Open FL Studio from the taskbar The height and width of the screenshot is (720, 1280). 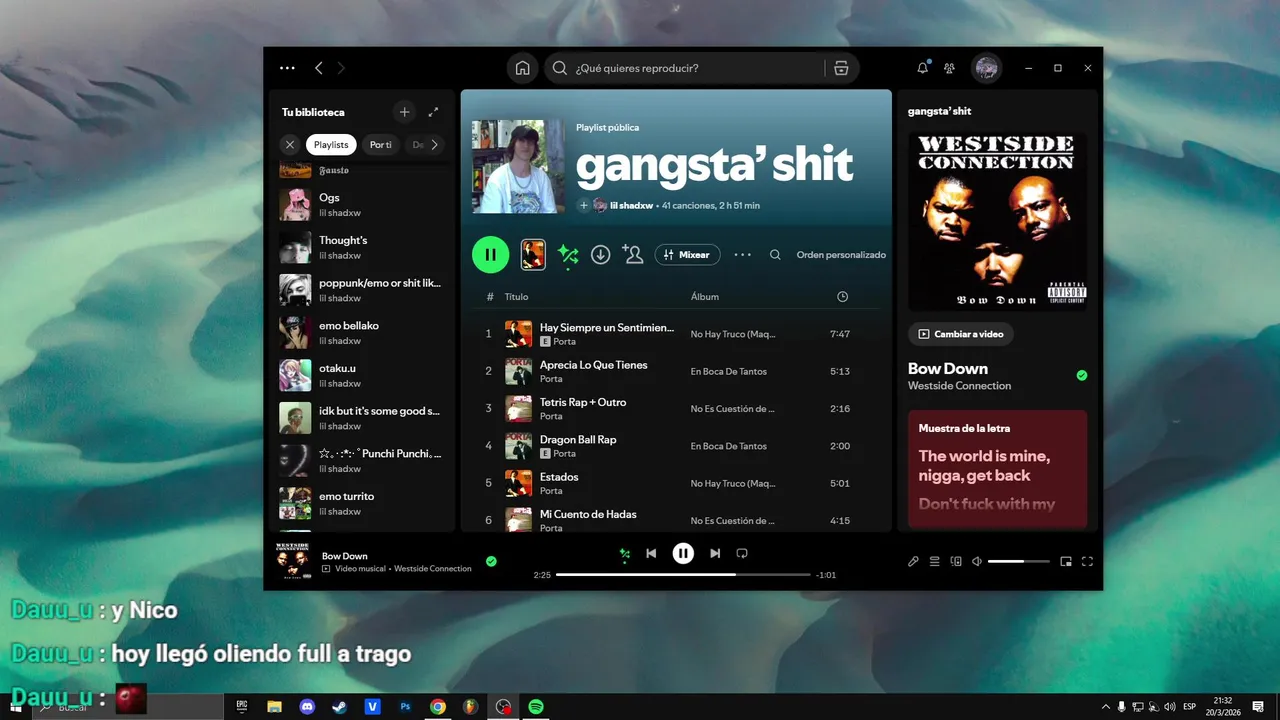470,707
